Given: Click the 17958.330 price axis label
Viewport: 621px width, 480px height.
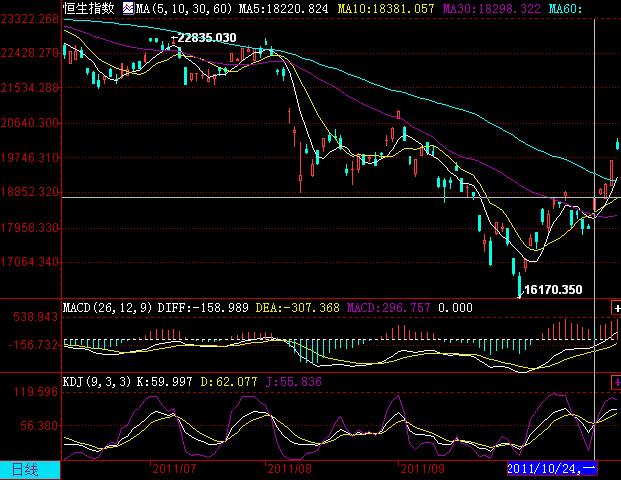Looking at the screenshot, I should 30,228.
